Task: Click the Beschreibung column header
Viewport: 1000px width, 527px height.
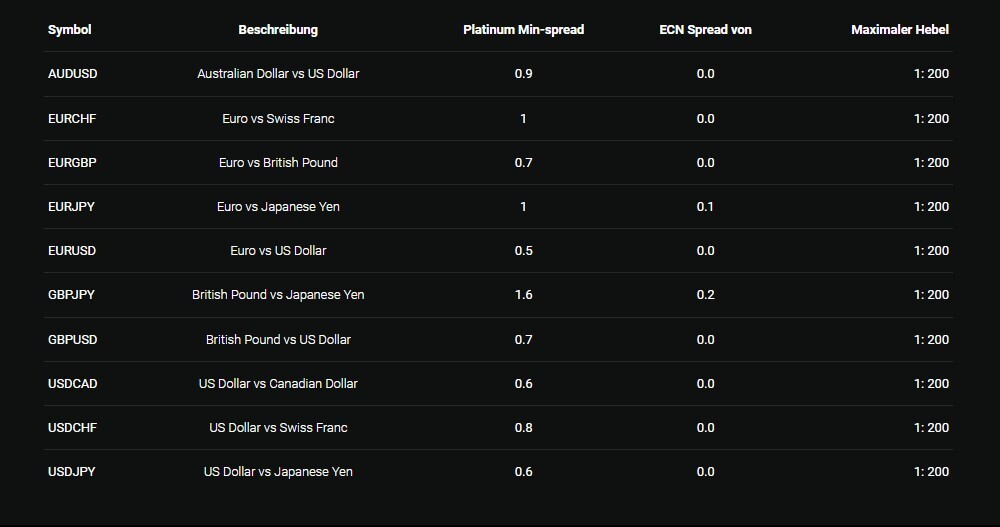Action: coord(278,30)
